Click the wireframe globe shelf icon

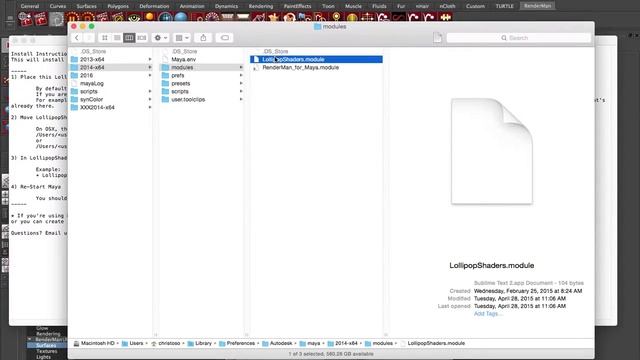click(x=165, y=18)
